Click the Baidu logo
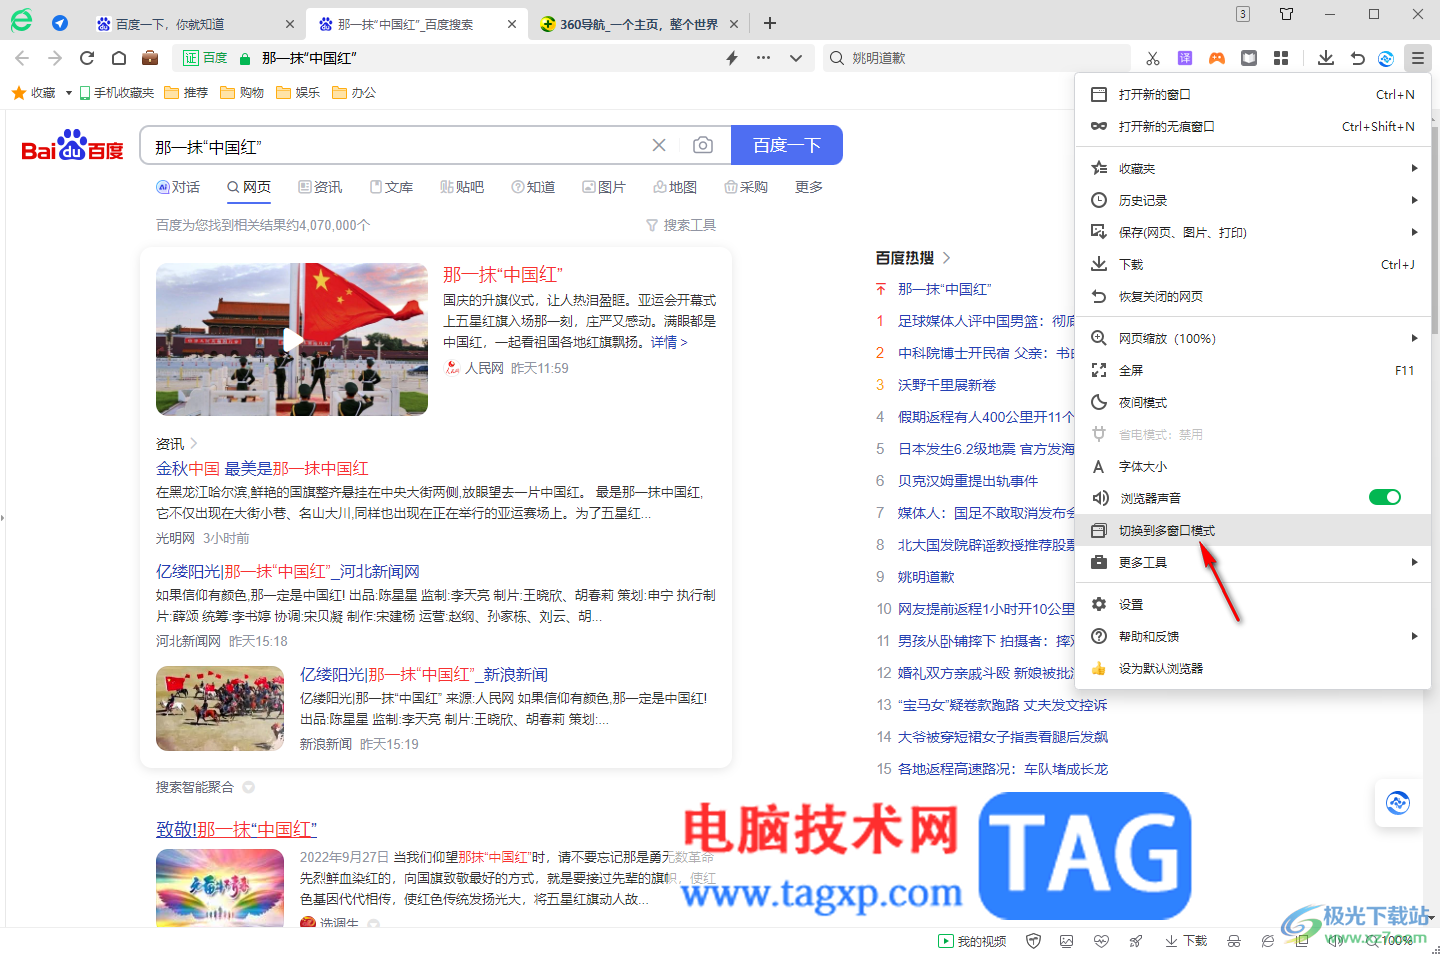The height and width of the screenshot is (954, 1440). [x=72, y=146]
